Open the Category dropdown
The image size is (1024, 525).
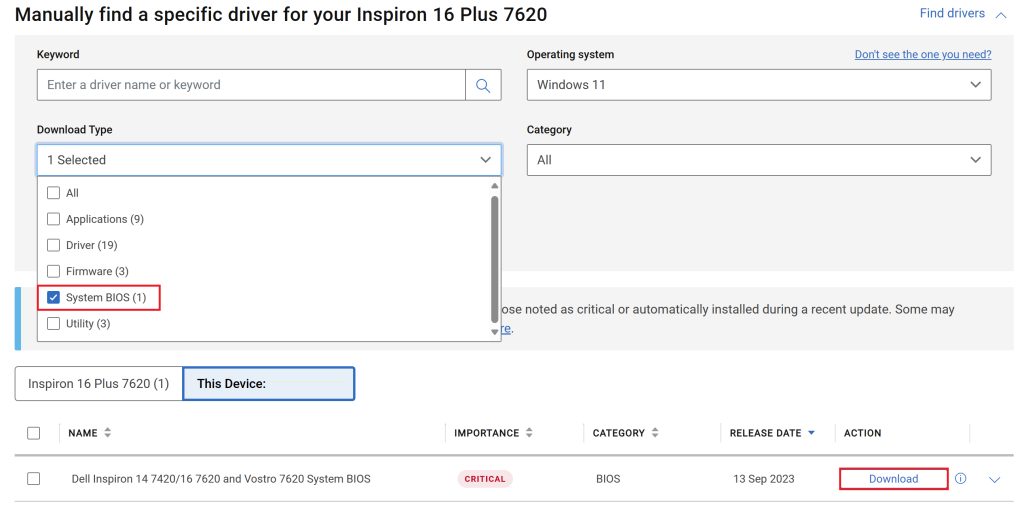point(758,160)
